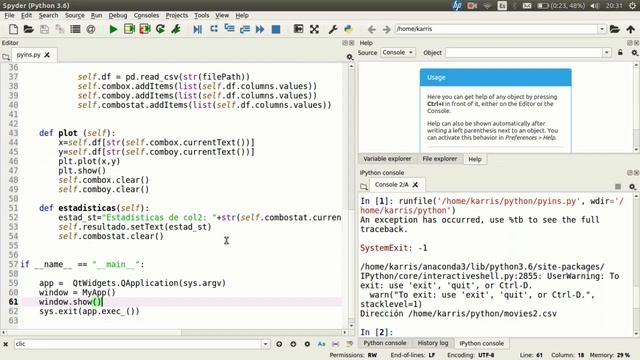This screenshot has width=640, height=360.
Task: Open the Source Console dropdown in Help
Action: pyautogui.click(x=398, y=53)
